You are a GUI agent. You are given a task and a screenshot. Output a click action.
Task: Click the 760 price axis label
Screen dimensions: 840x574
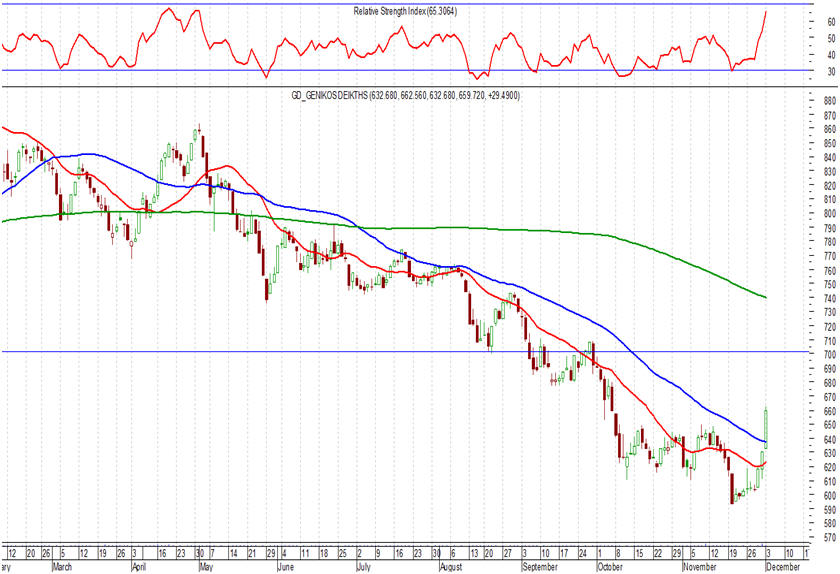[830, 271]
